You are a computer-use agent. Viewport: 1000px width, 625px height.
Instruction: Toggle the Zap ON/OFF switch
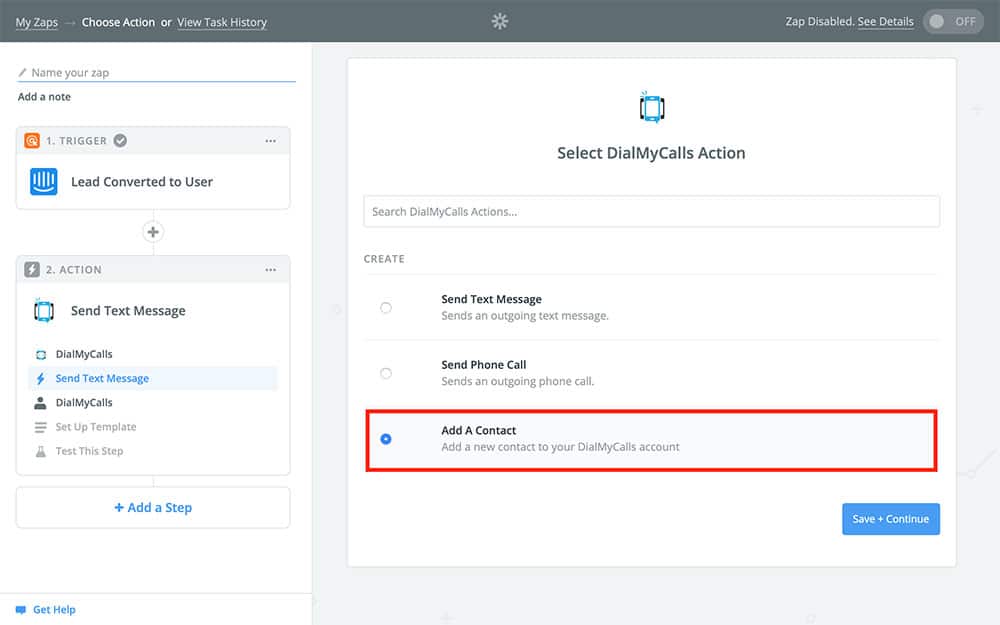point(953,22)
